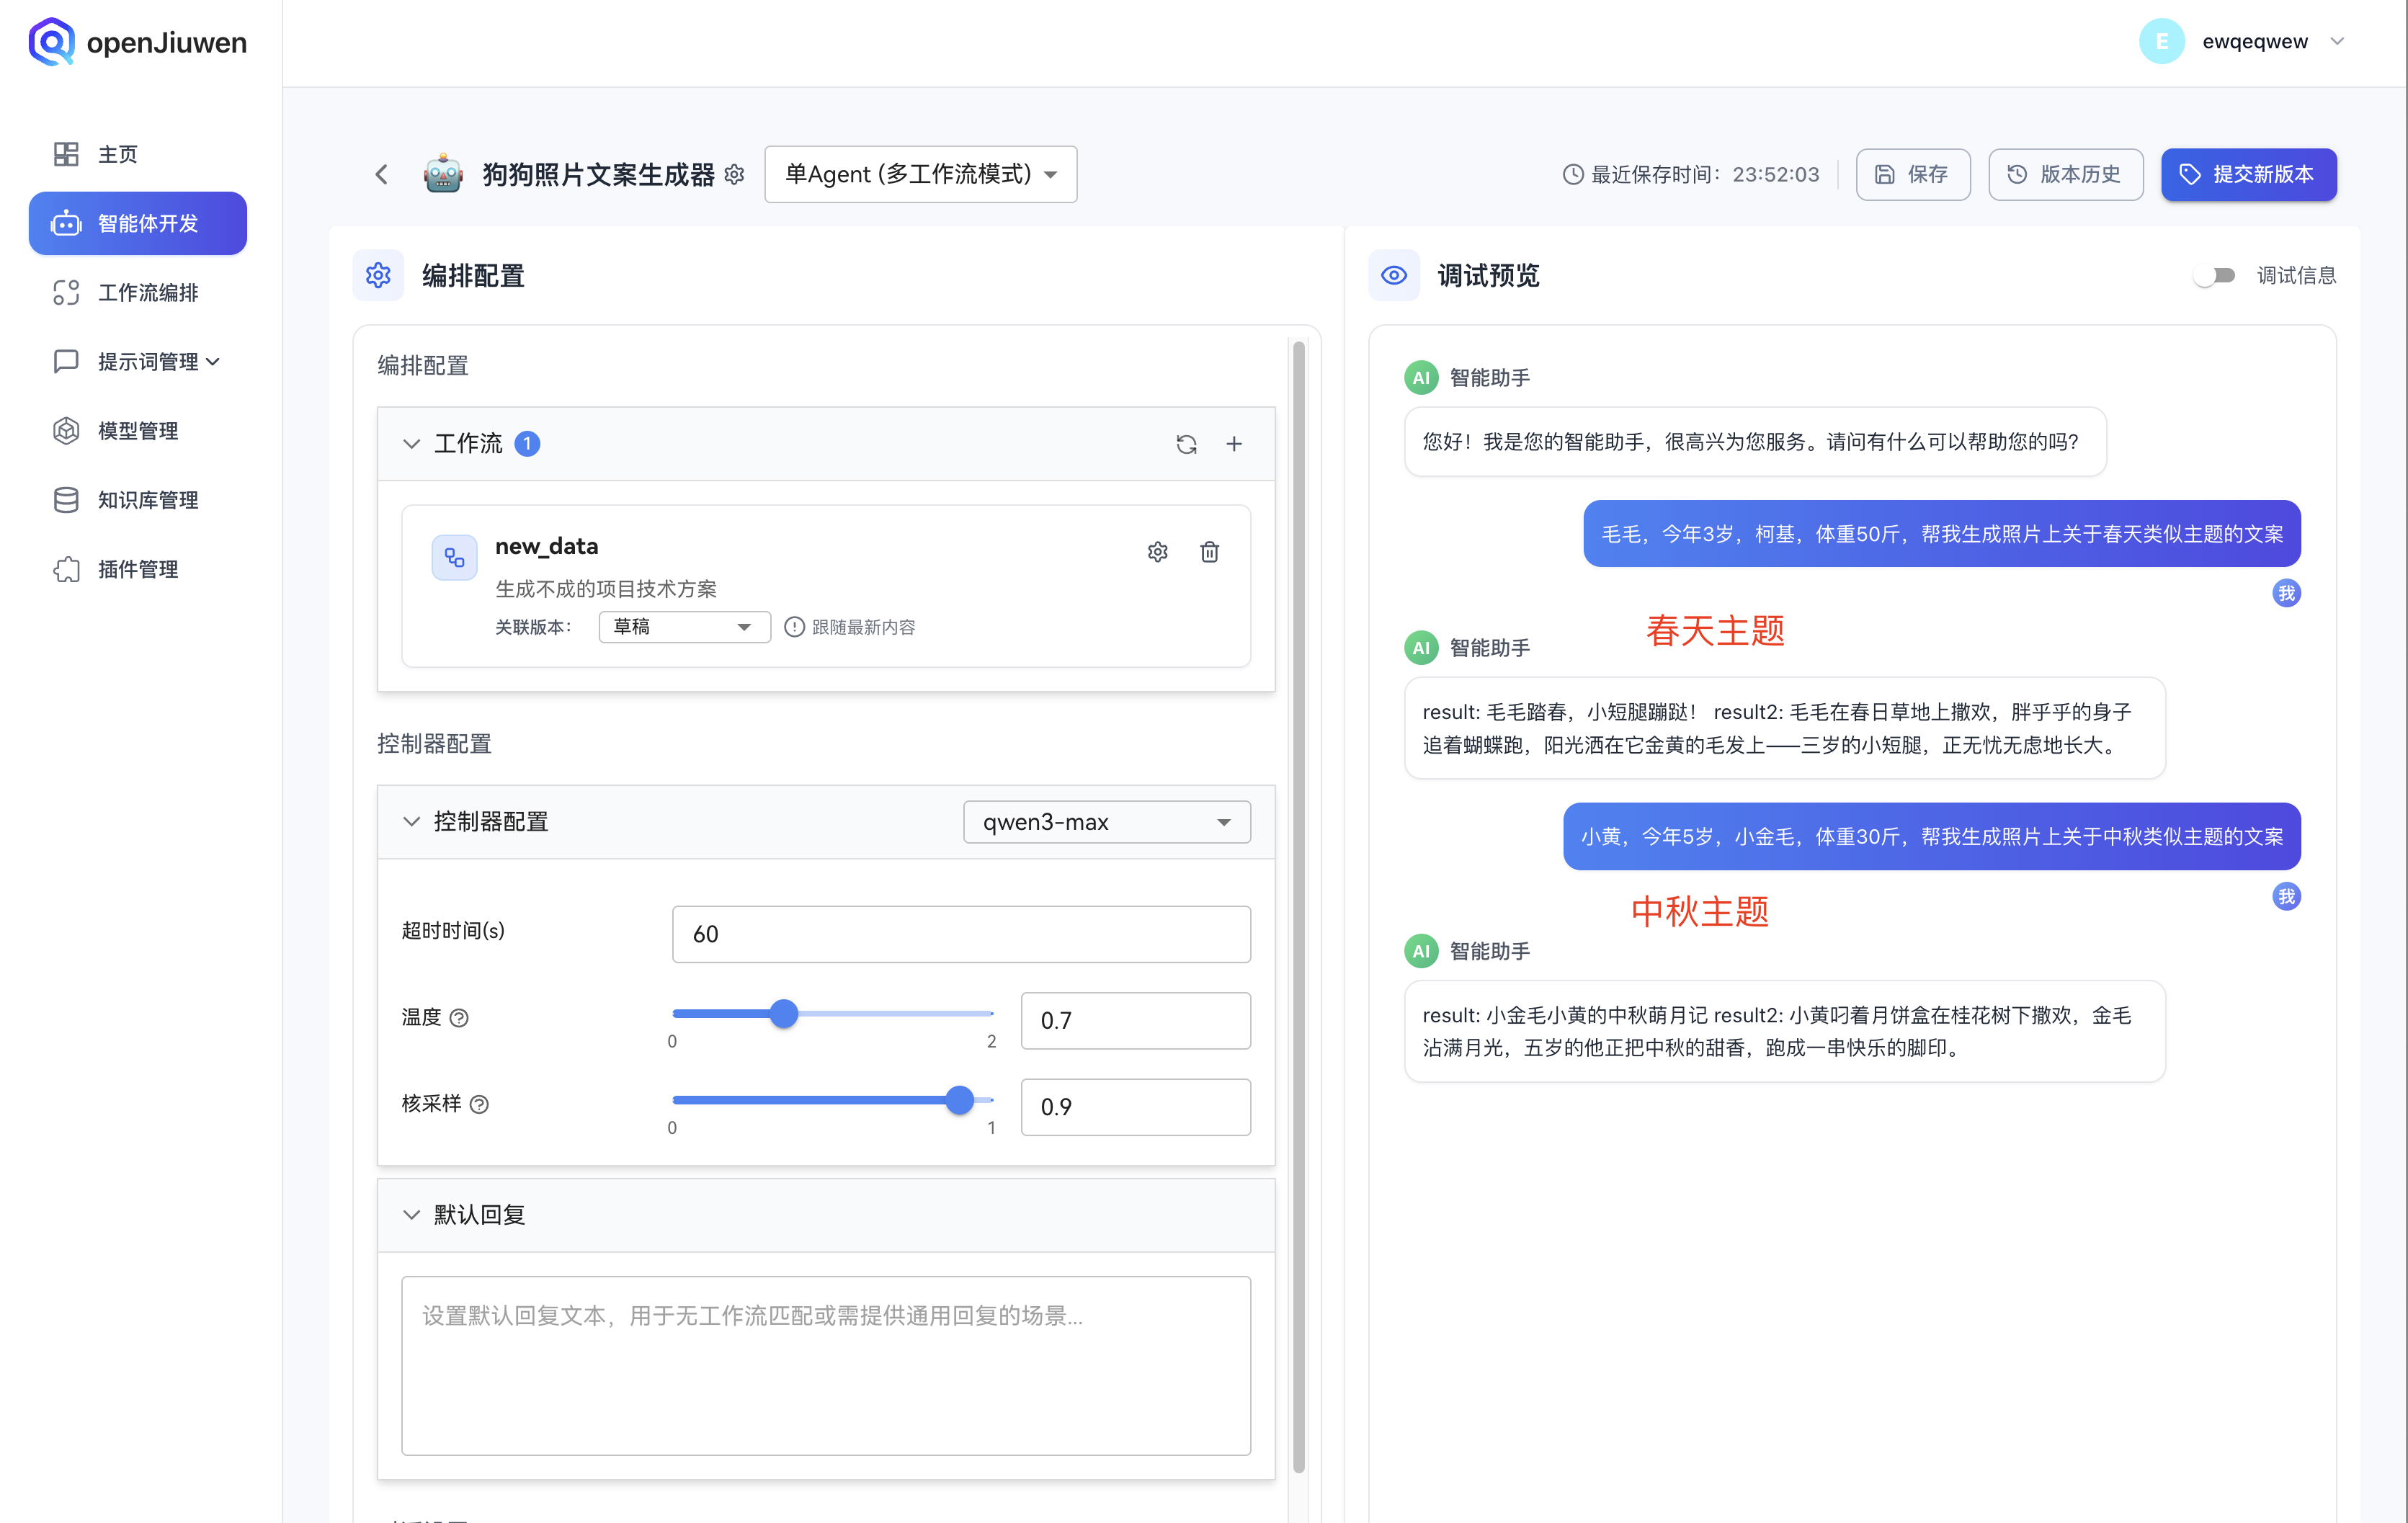Click the 提交新版本 button
The image size is (2408, 1523).
point(2248,174)
